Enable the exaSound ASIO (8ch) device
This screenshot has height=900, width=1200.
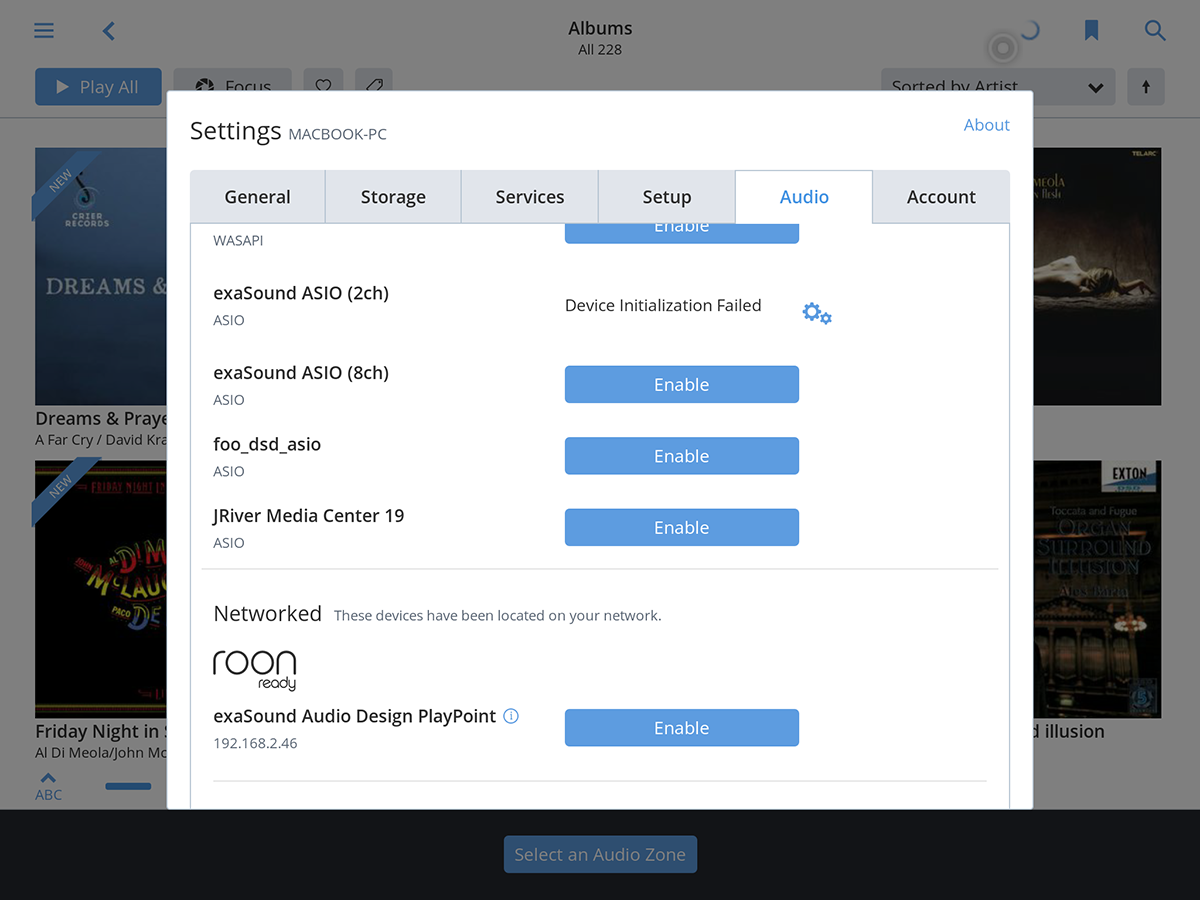coord(682,385)
